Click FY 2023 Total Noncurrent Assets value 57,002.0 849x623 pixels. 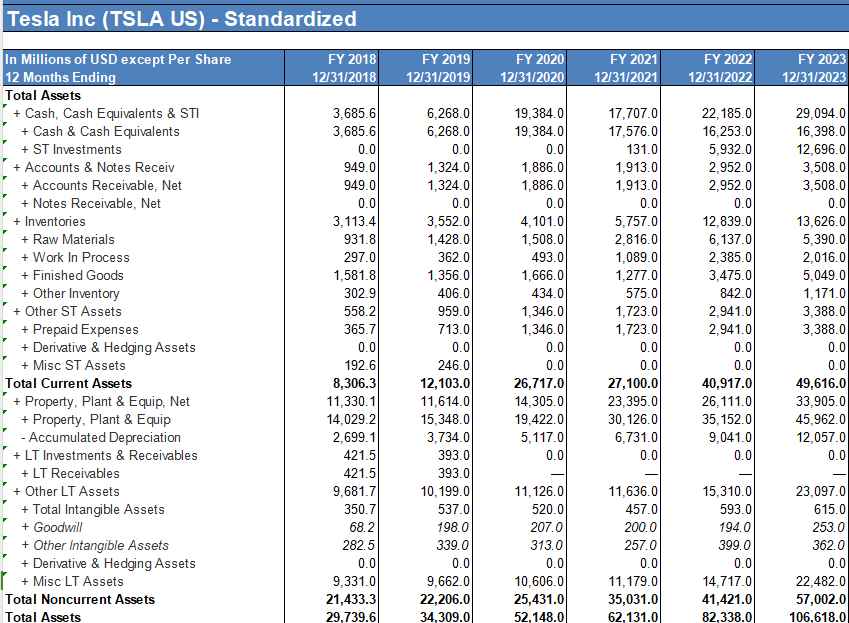tap(821, 600)
